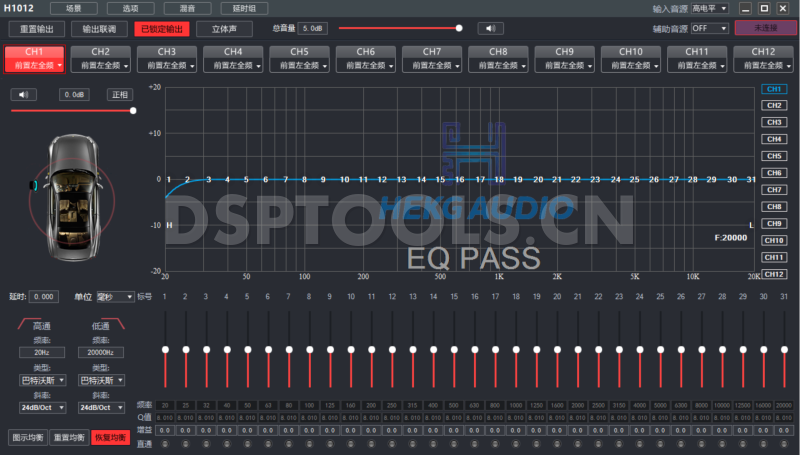Click the 重置输出 reset output button
Screen dimensions: 800x455
pyautogui.click(x=37, y=29)
